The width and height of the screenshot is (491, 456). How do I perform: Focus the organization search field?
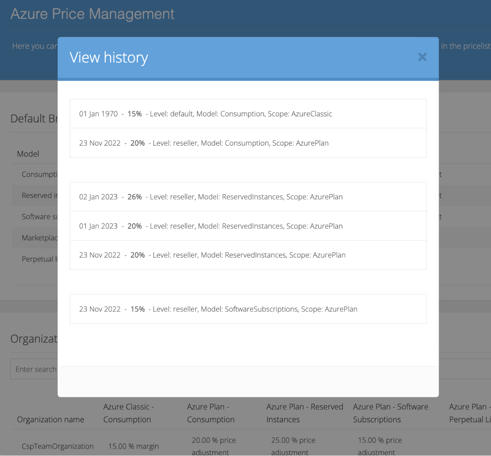pyautogui.click(x=34, y=369)
